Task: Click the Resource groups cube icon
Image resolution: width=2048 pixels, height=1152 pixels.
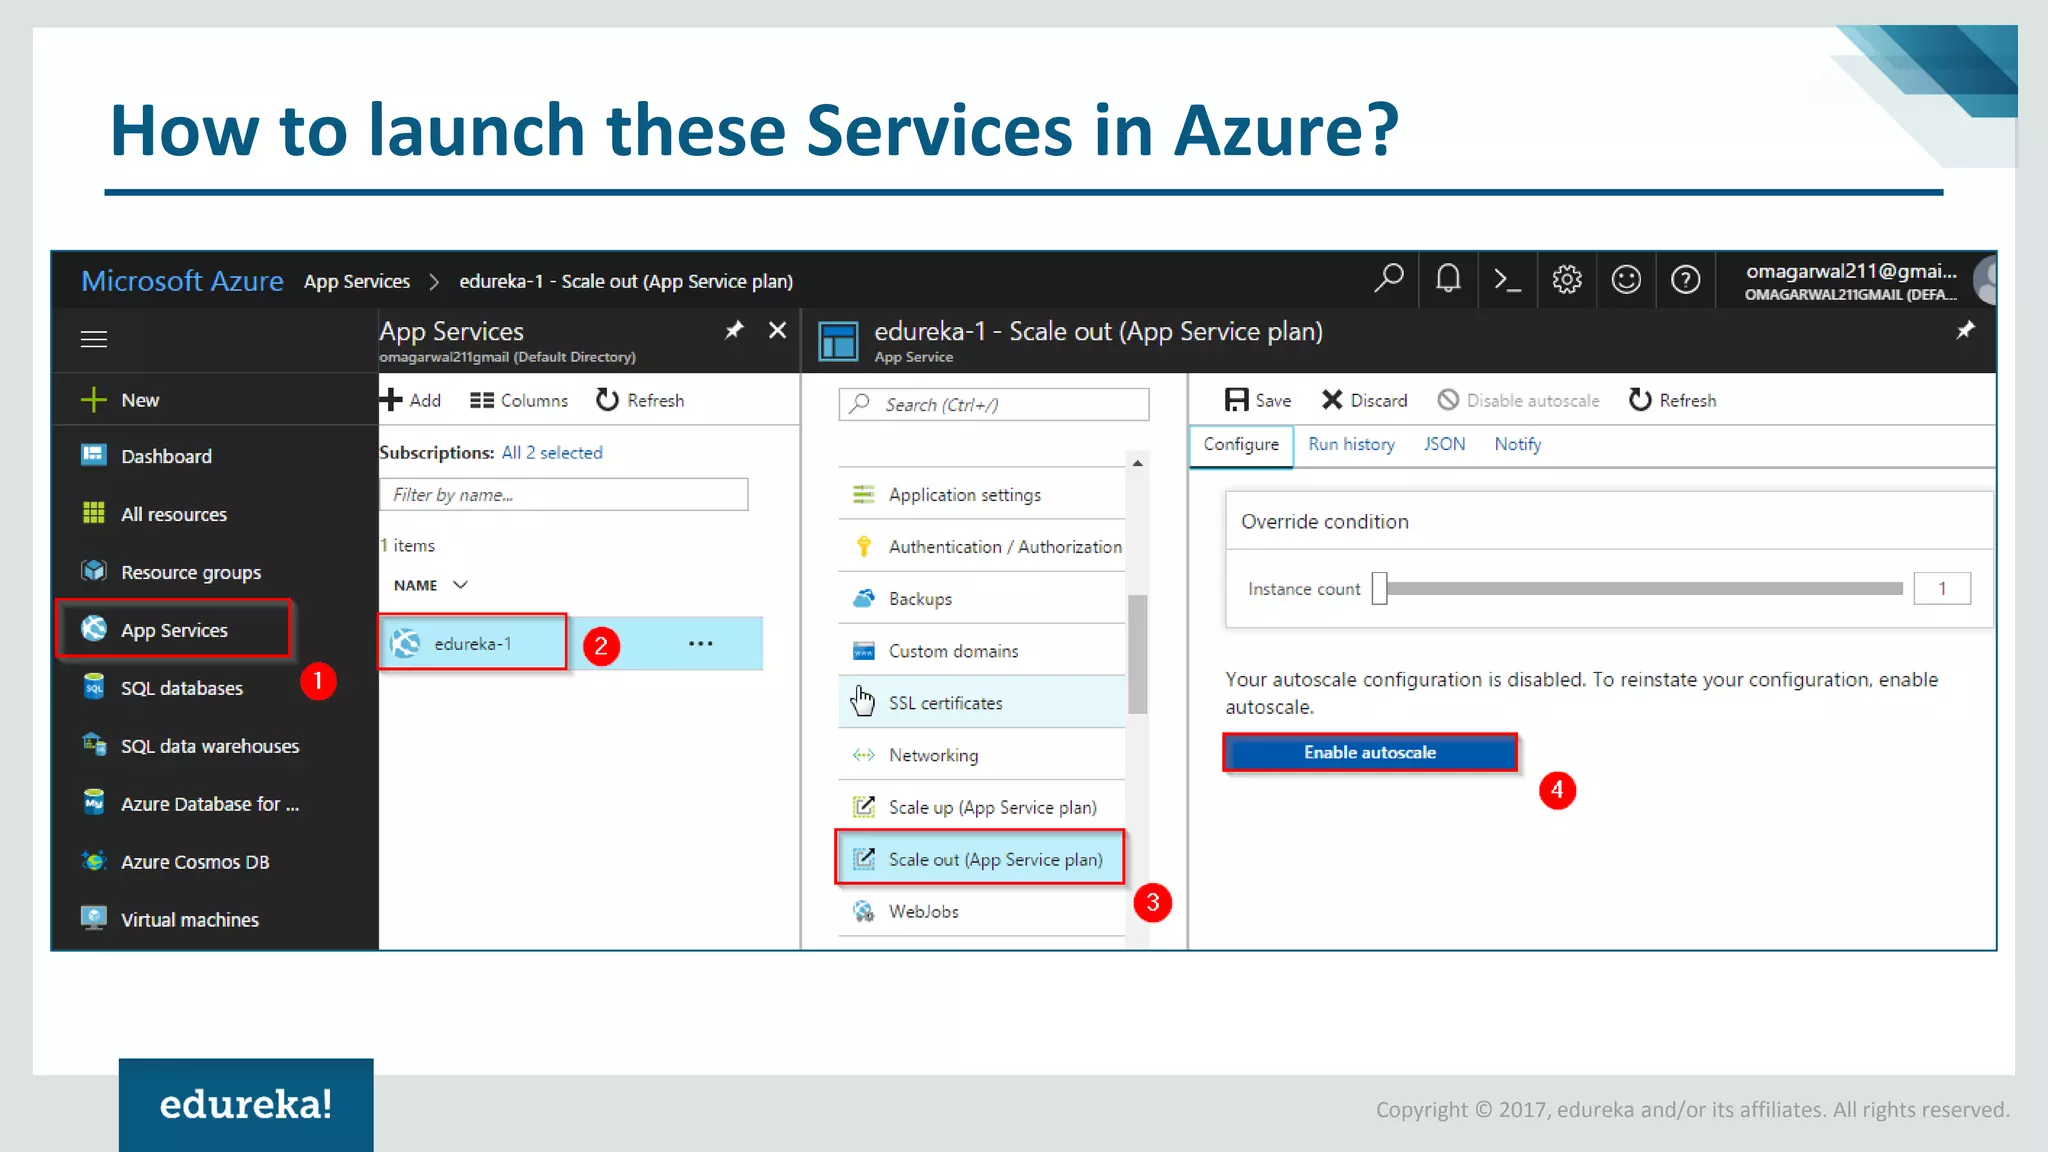Action: coord(94,571)
